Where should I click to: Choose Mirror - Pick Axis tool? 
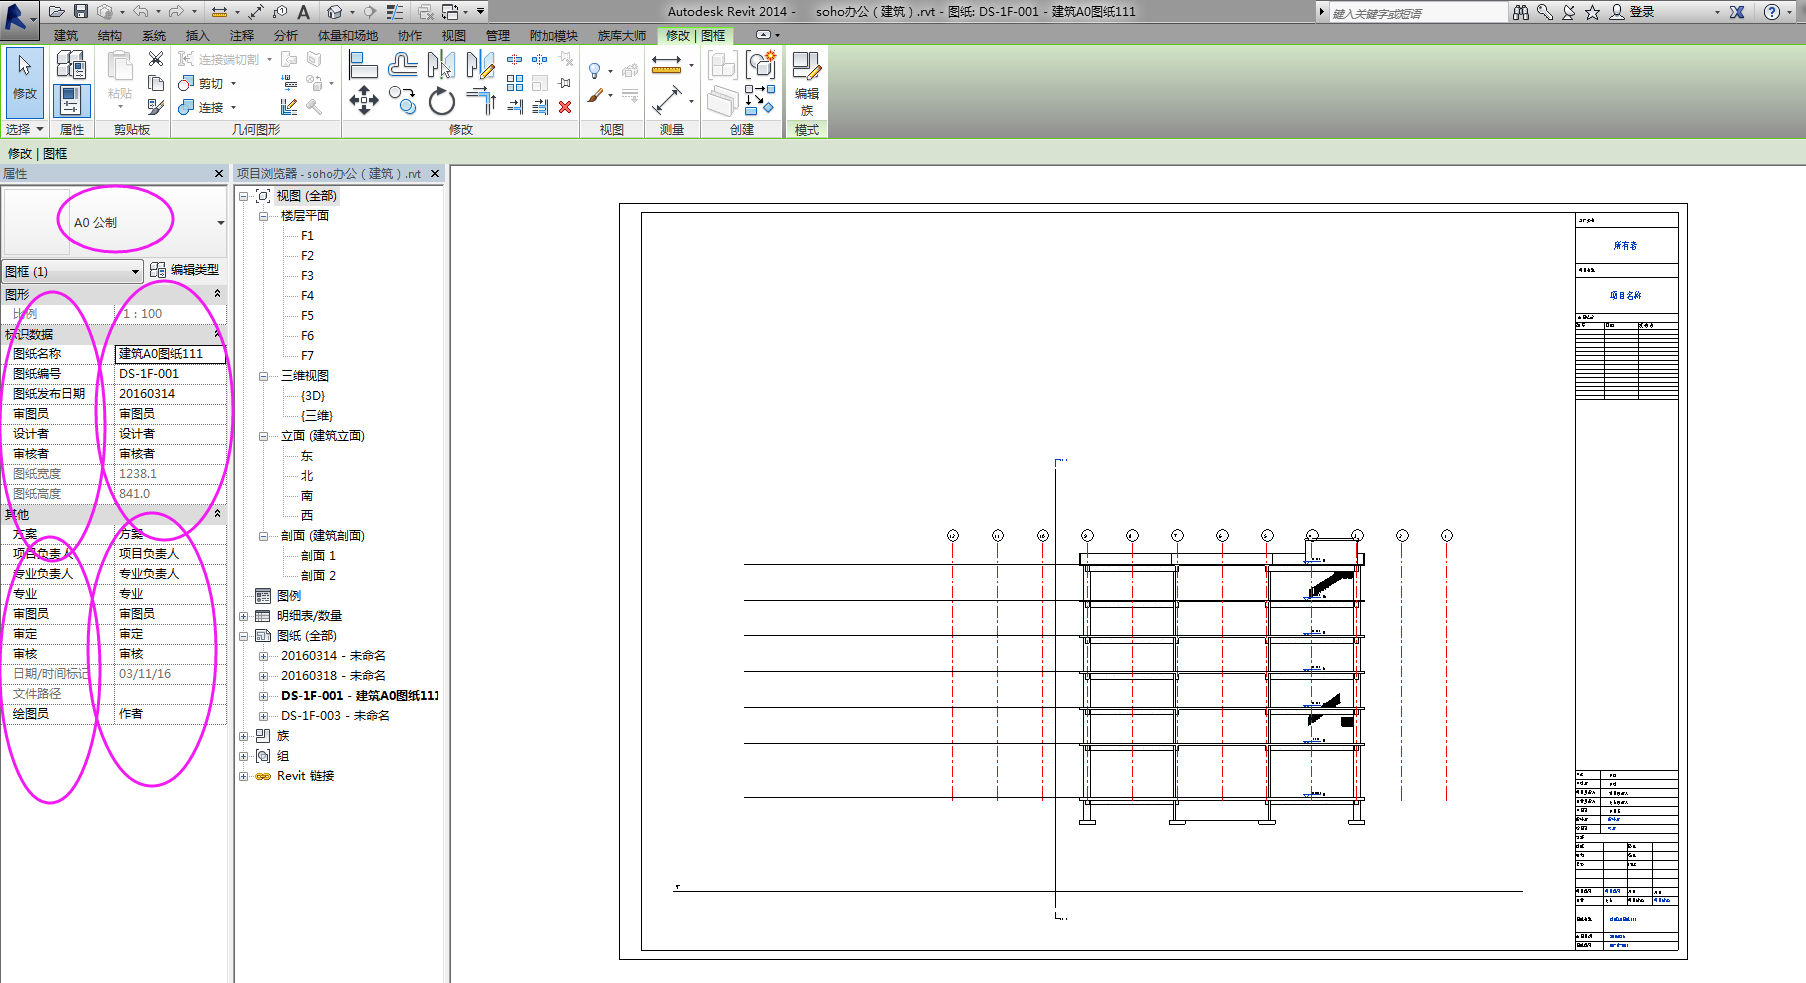pyautogui.click(x=441, y=66)
